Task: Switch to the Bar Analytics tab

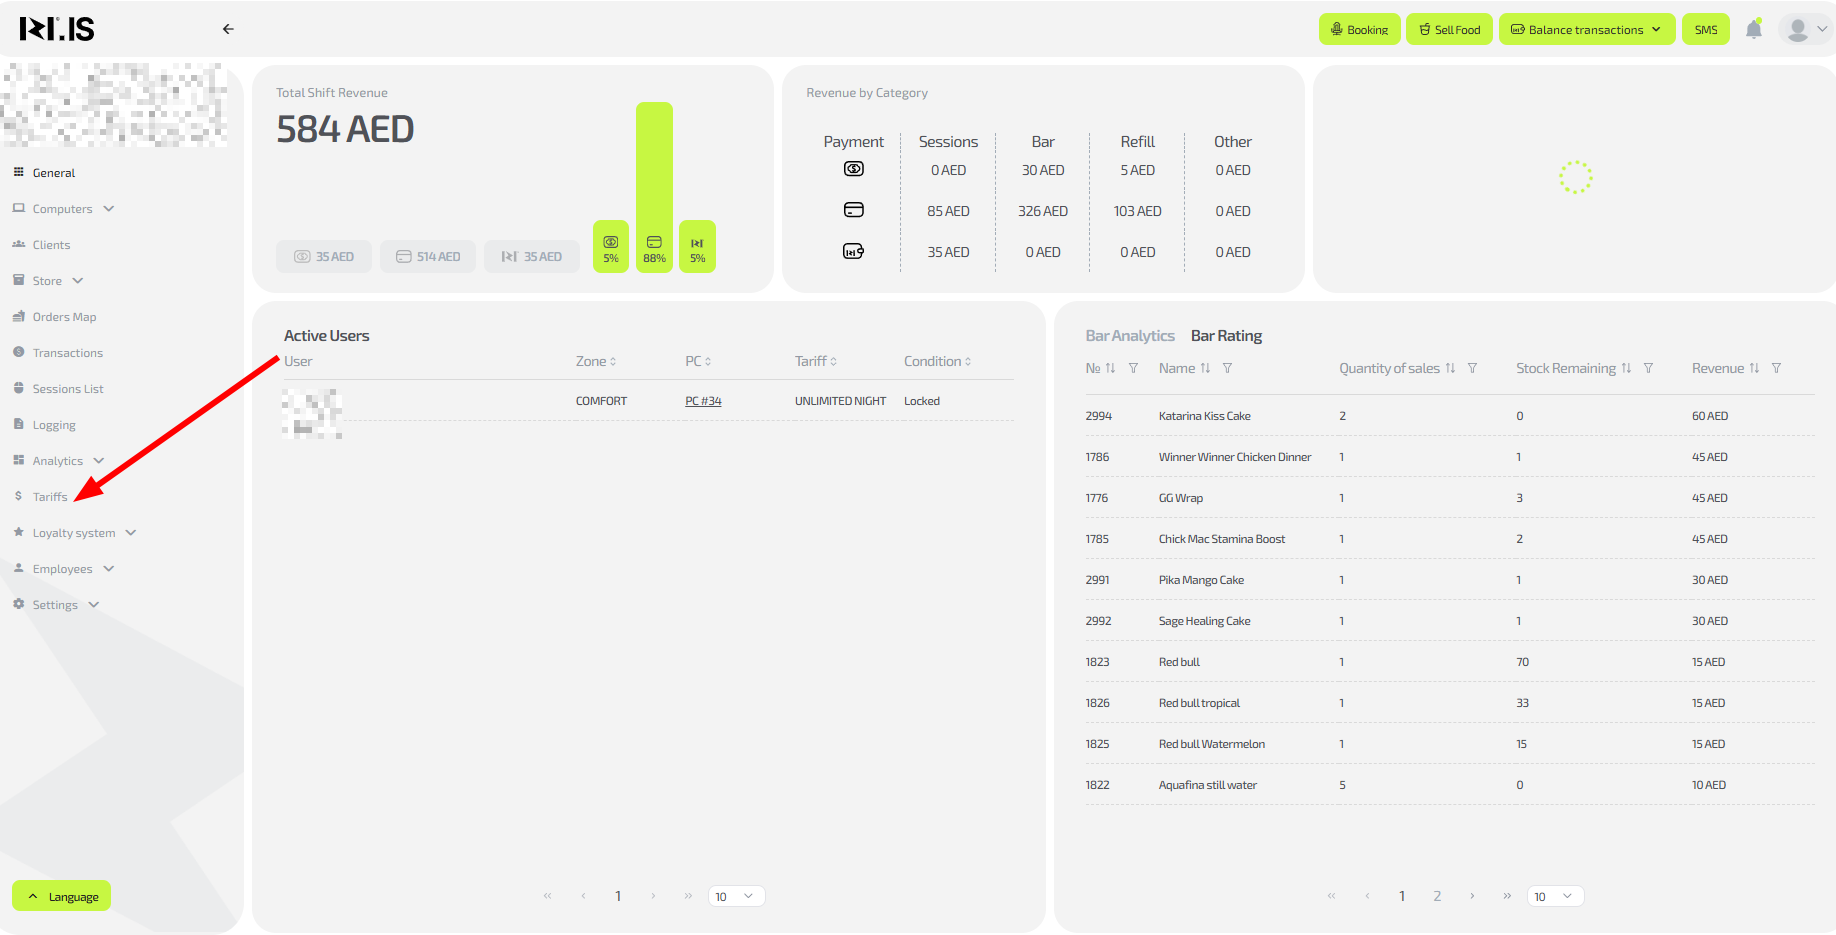Action: coord(1129,336)
